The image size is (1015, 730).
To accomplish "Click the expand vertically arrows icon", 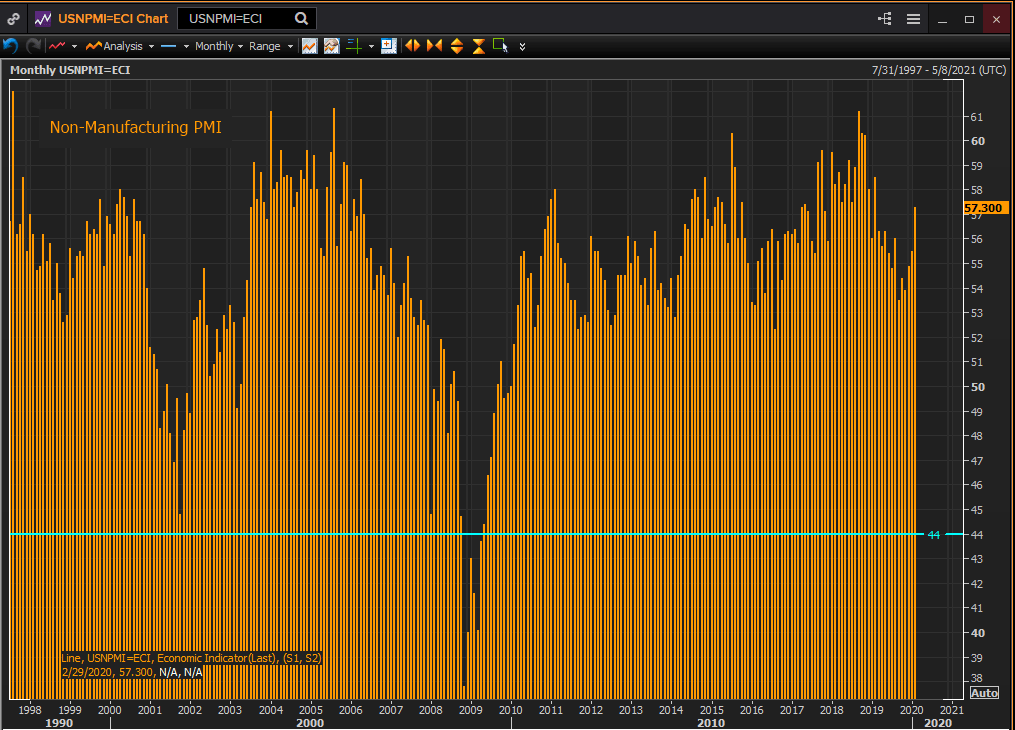I will 457,46.
